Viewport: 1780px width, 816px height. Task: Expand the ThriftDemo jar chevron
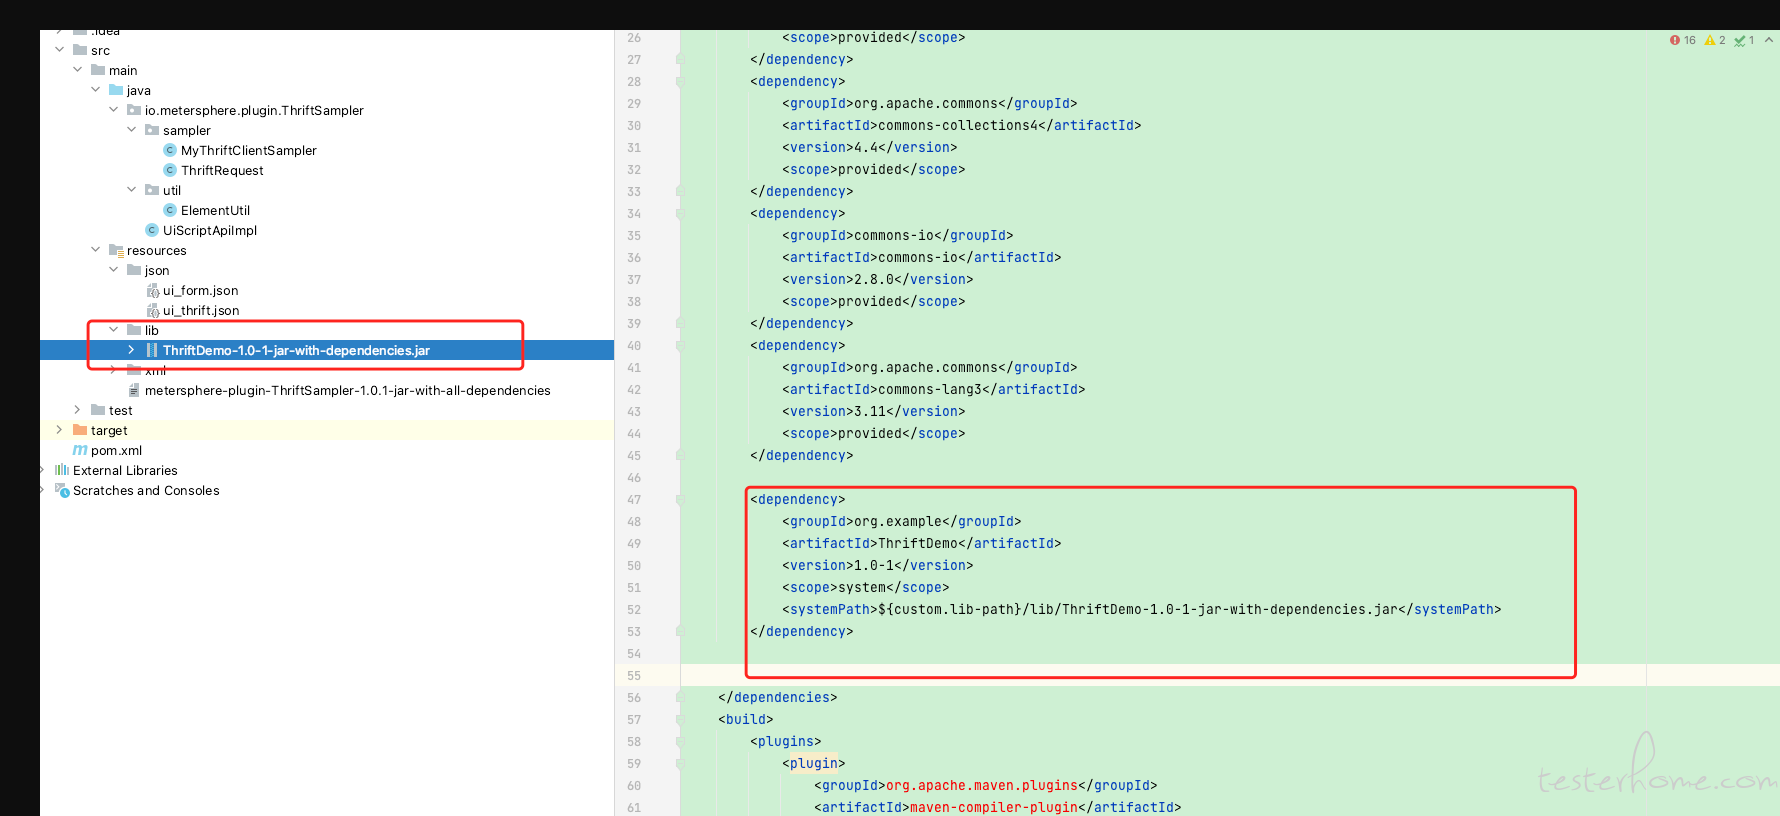[131, 349]
